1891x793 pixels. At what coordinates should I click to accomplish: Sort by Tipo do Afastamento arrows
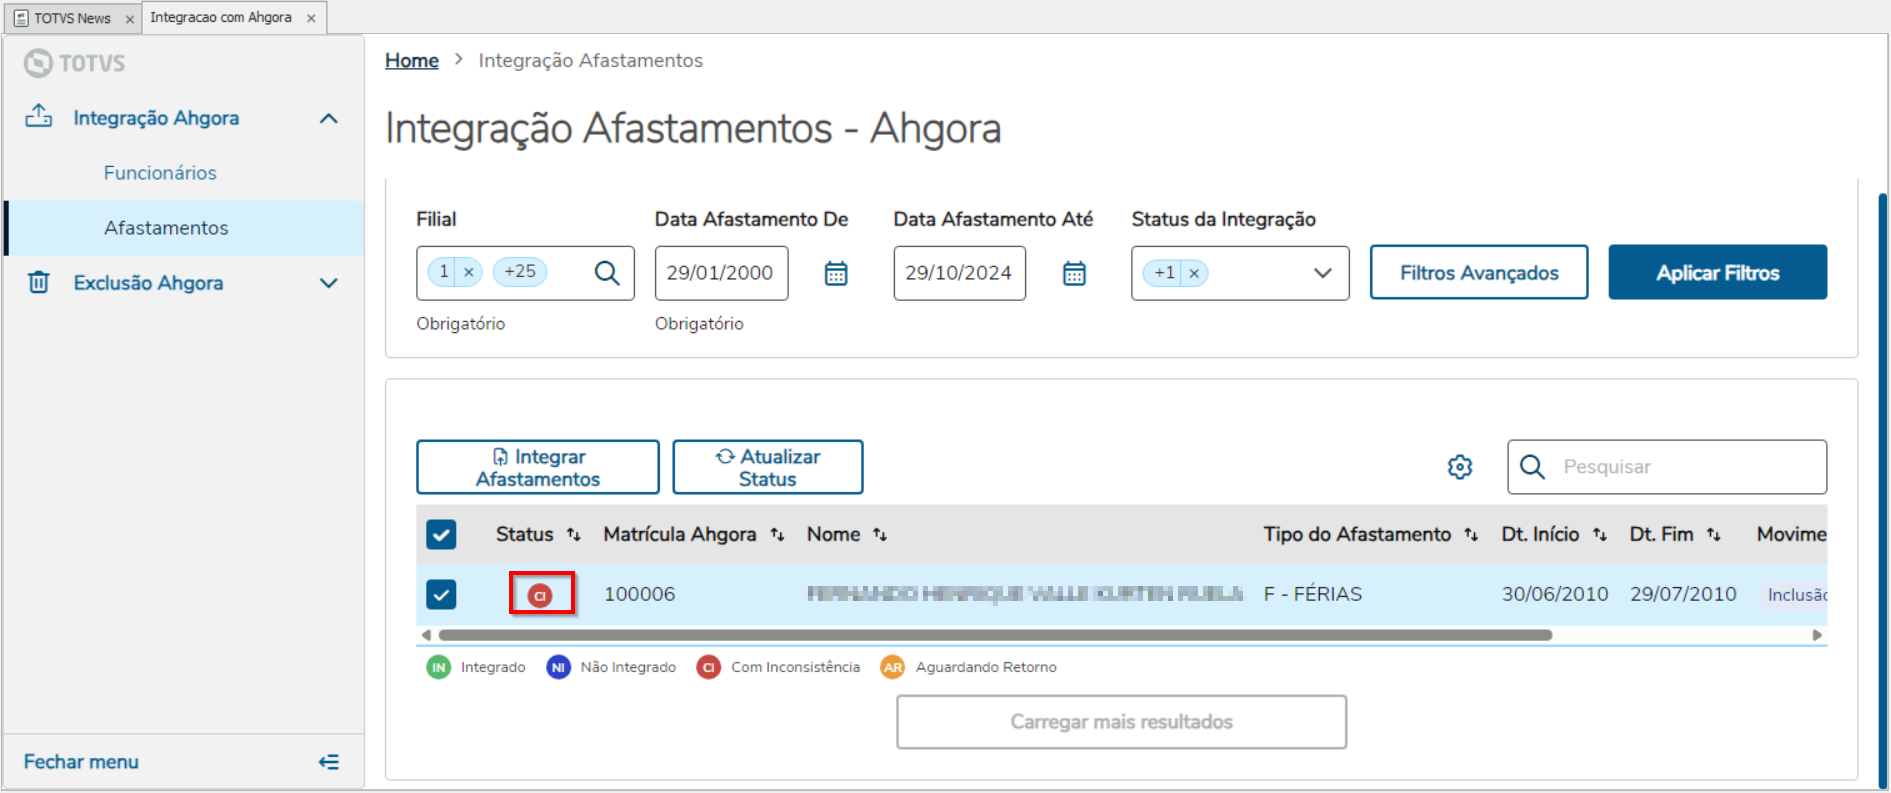1471,535
